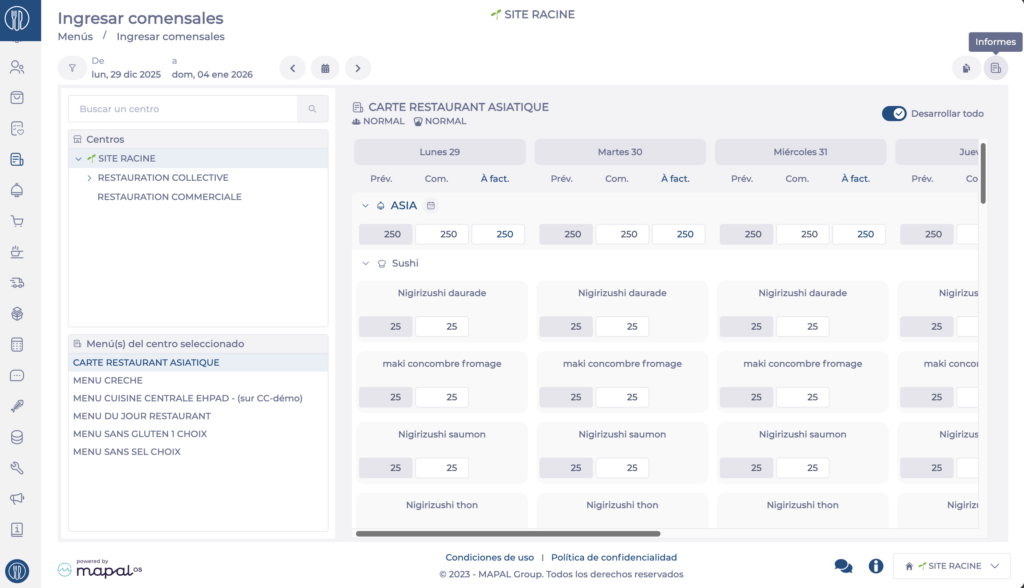Click the Lunes 29 day header
The image size is (1024, 588).
tap(440, 152)
